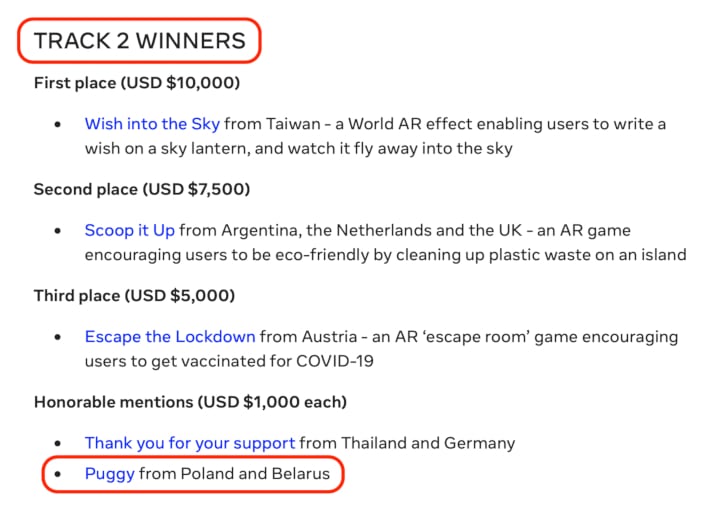Open the Wish into the Sky link
The height and width of the screenshot is (509, 720).
coord(152,124)
